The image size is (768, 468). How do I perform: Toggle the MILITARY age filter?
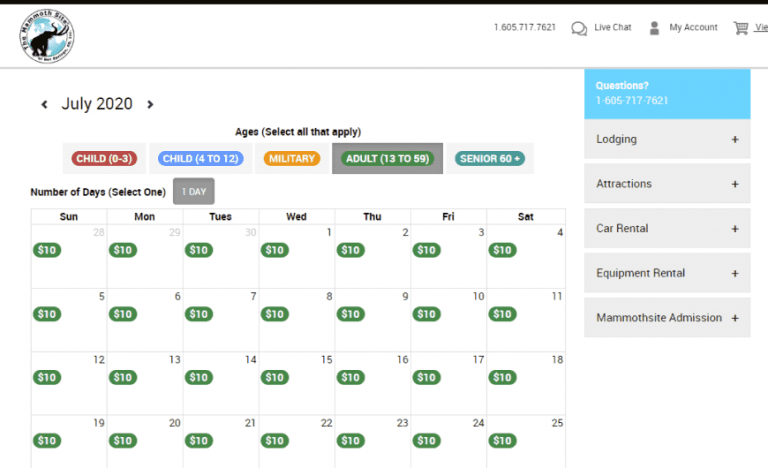click(292, 159)
